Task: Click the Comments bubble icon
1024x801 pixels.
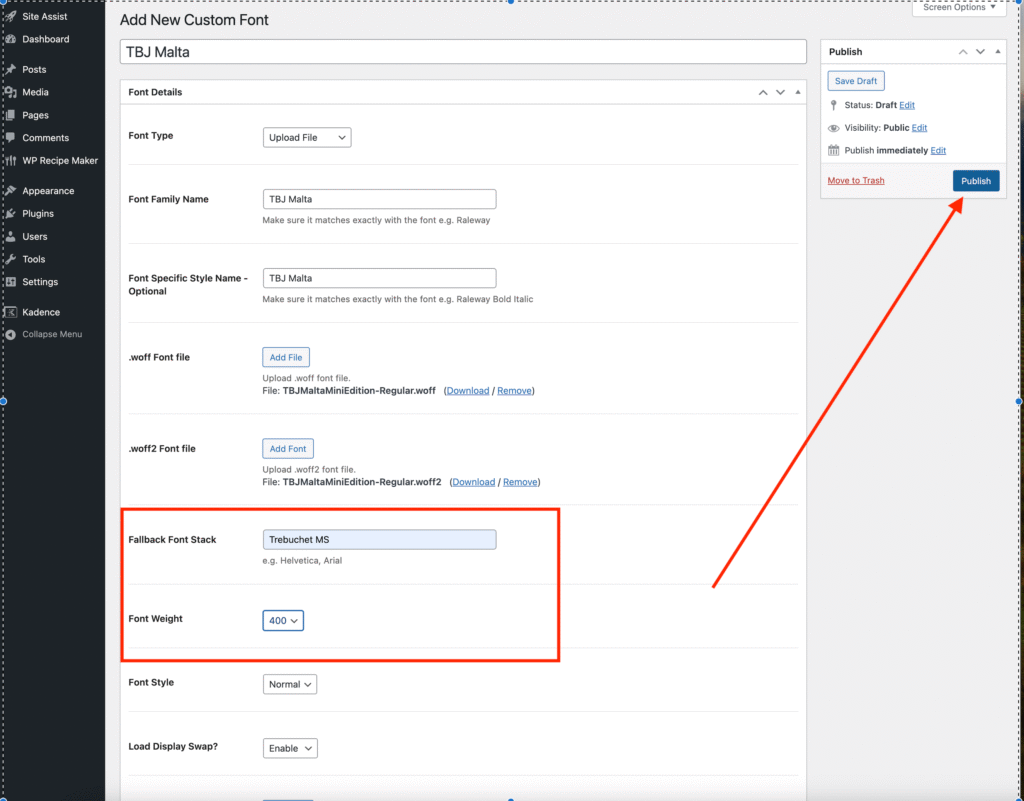Action: pyautogui.click(x=10, y=138)
